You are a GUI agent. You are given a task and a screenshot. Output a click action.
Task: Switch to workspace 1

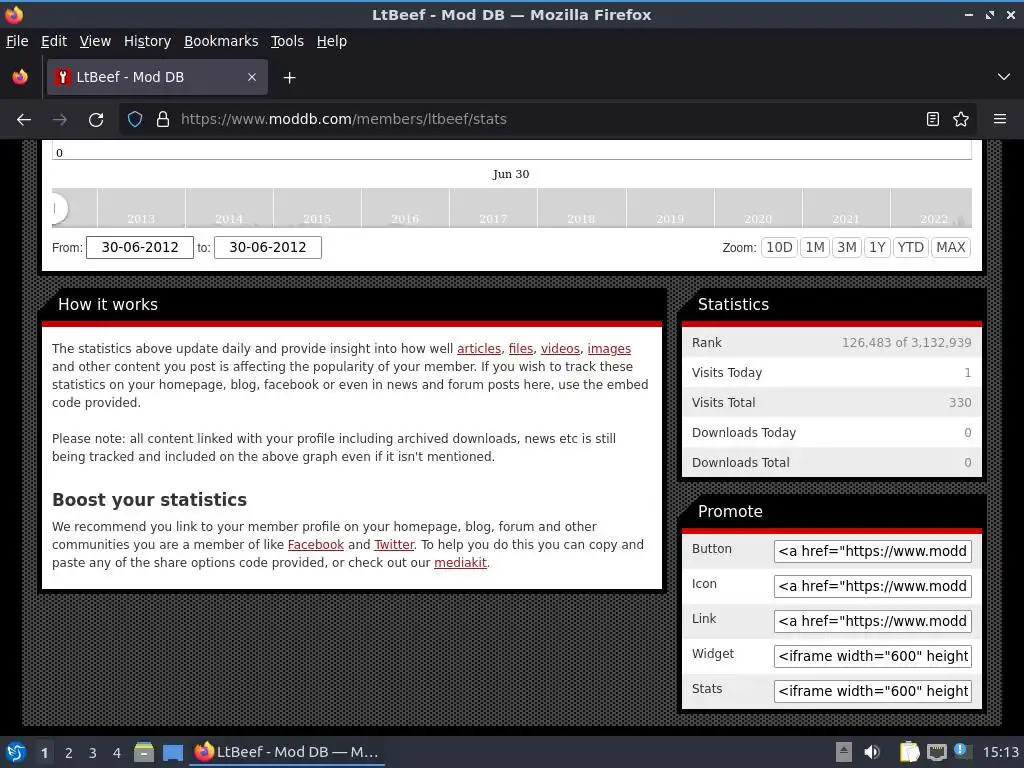[x=44, y=753]
